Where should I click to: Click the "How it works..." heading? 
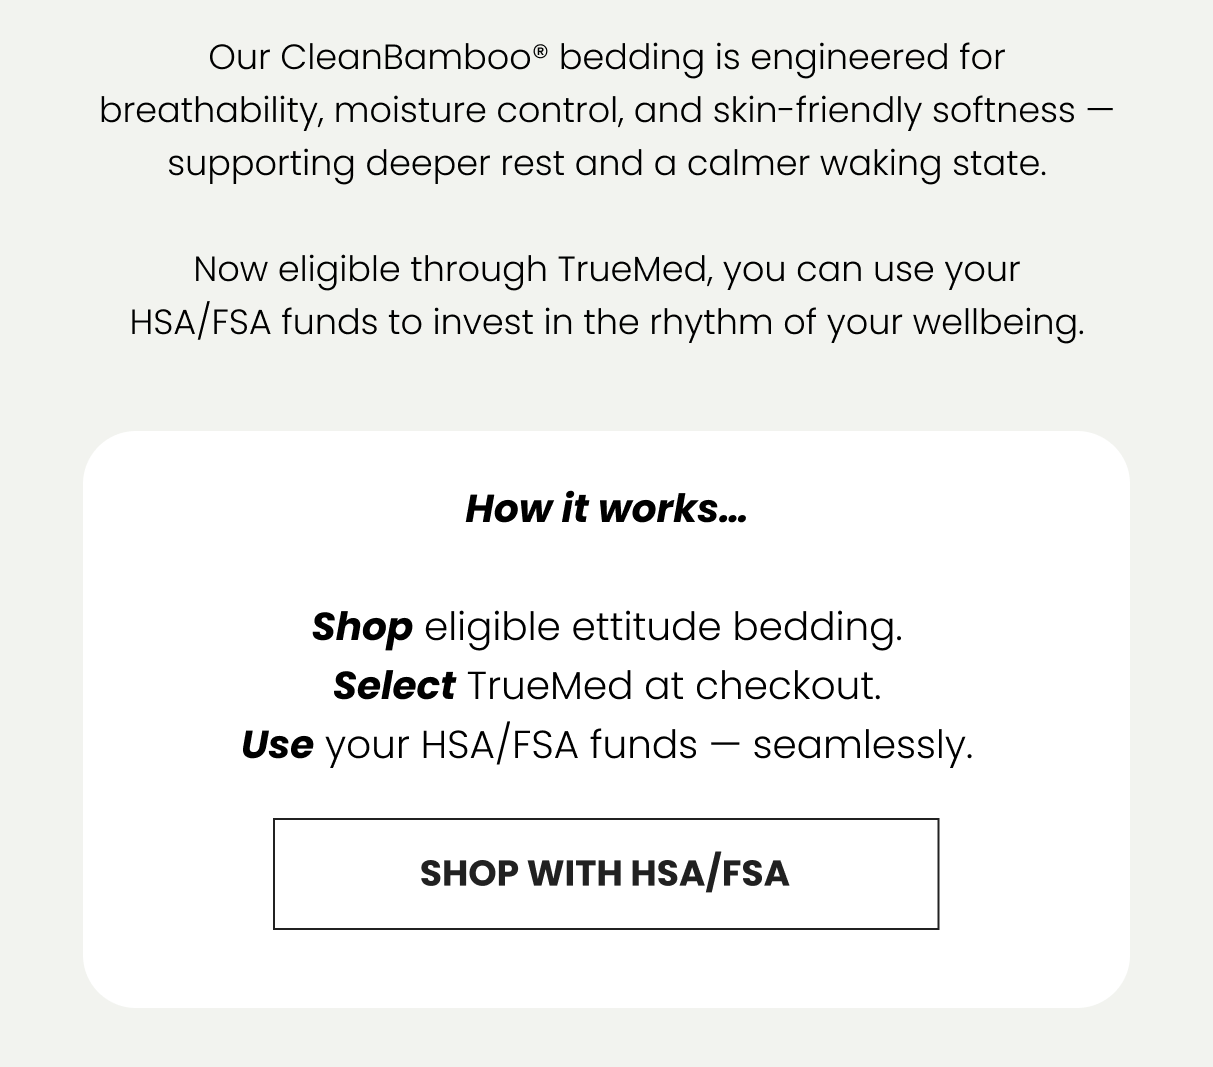(x=605, y=508)
